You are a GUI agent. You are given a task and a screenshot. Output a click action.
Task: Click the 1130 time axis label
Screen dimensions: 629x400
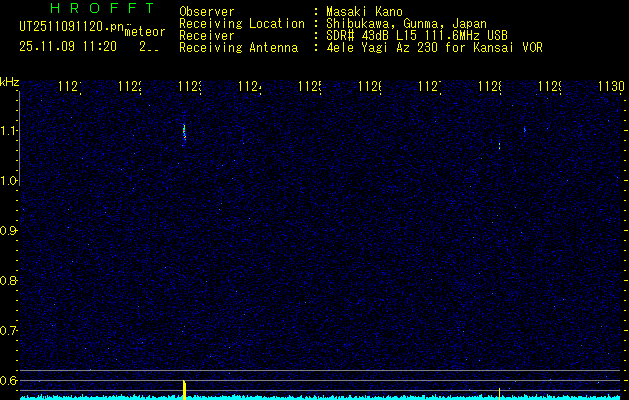611,86
